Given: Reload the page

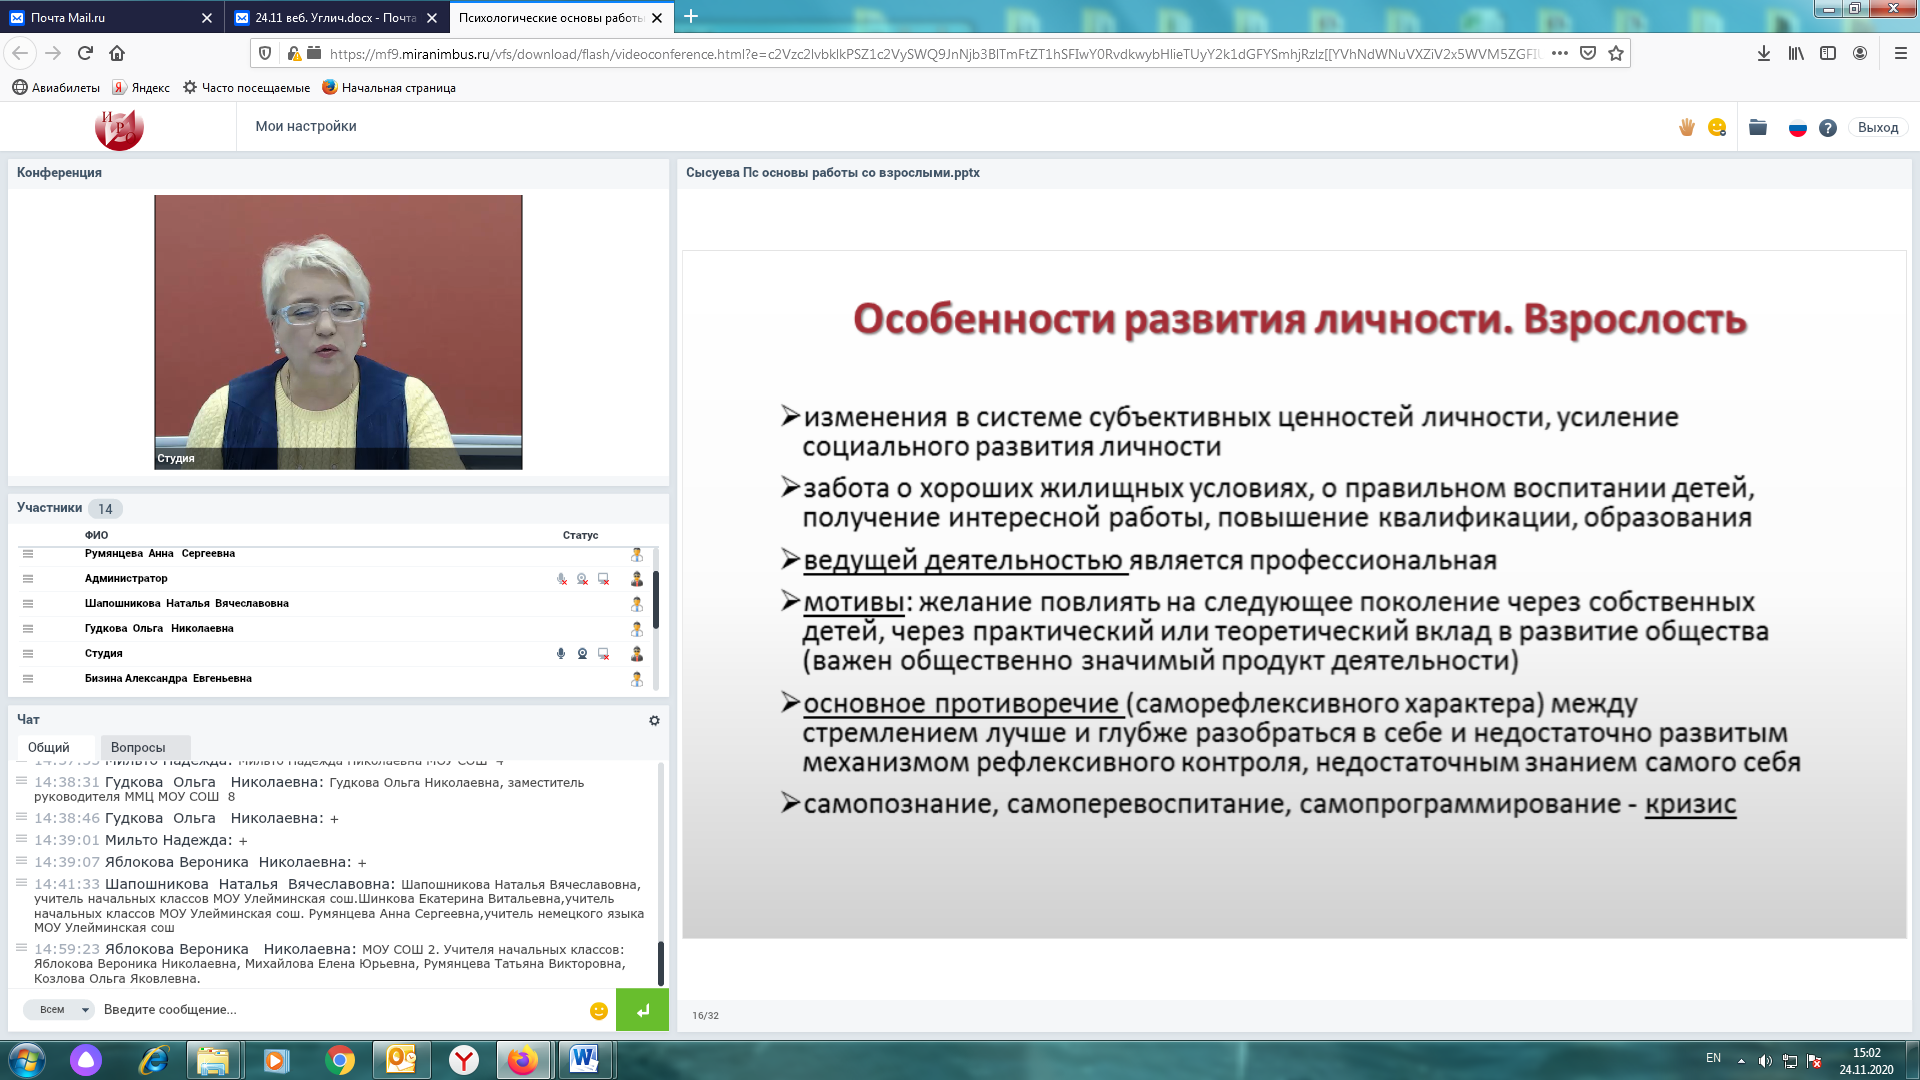Looking at the screenshot, I should (85, 53).
